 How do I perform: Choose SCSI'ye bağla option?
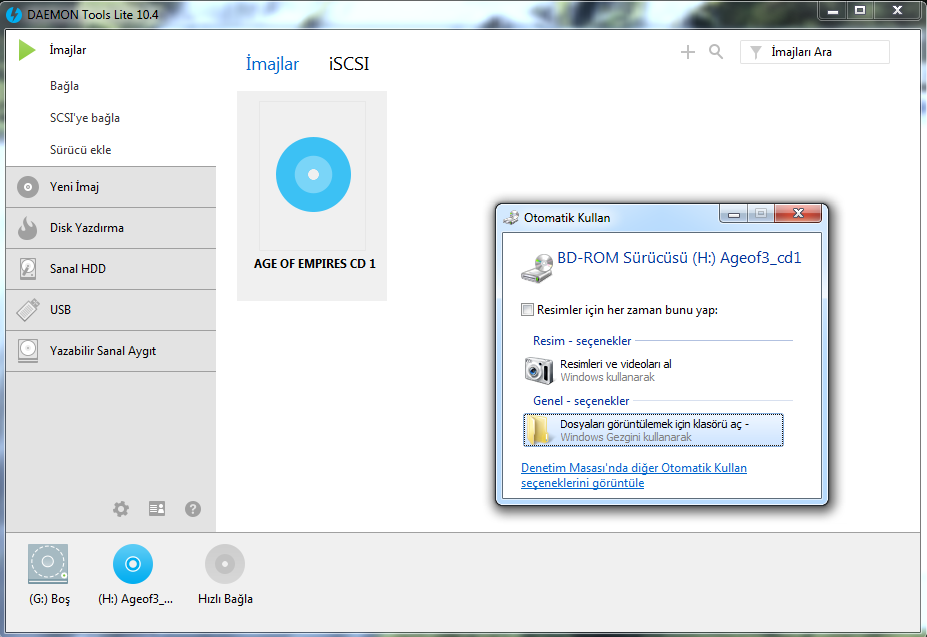pyautogui.click(x=85, y=118)
